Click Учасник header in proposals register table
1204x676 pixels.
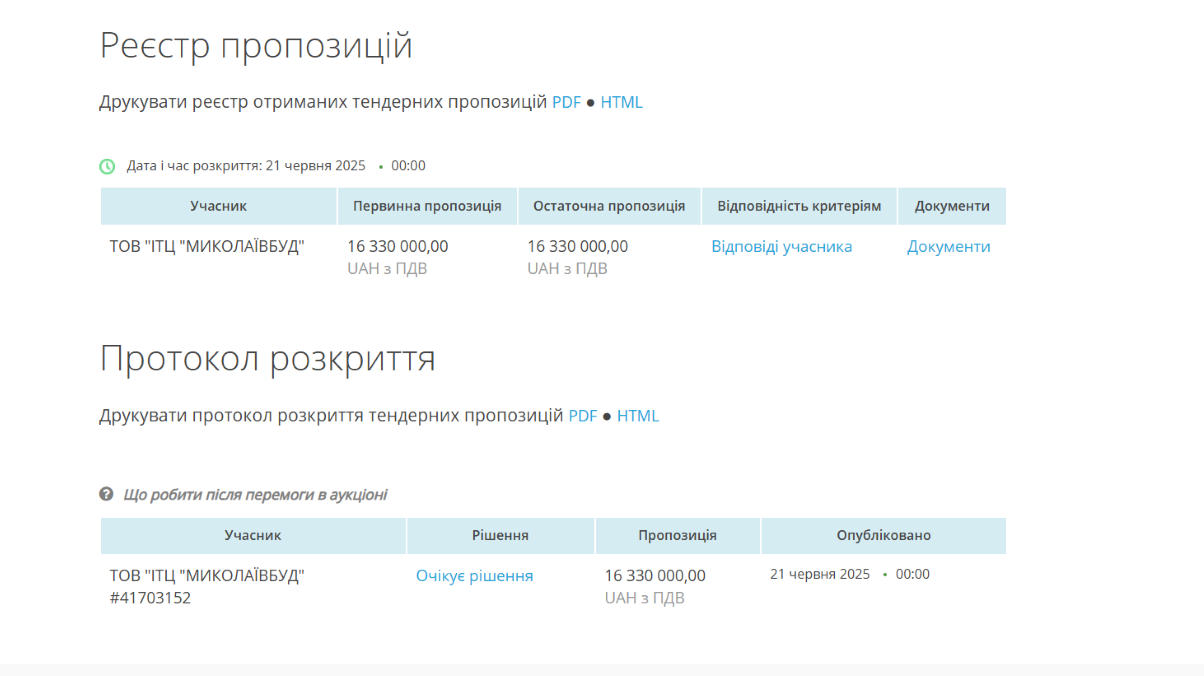click(218, 206)
